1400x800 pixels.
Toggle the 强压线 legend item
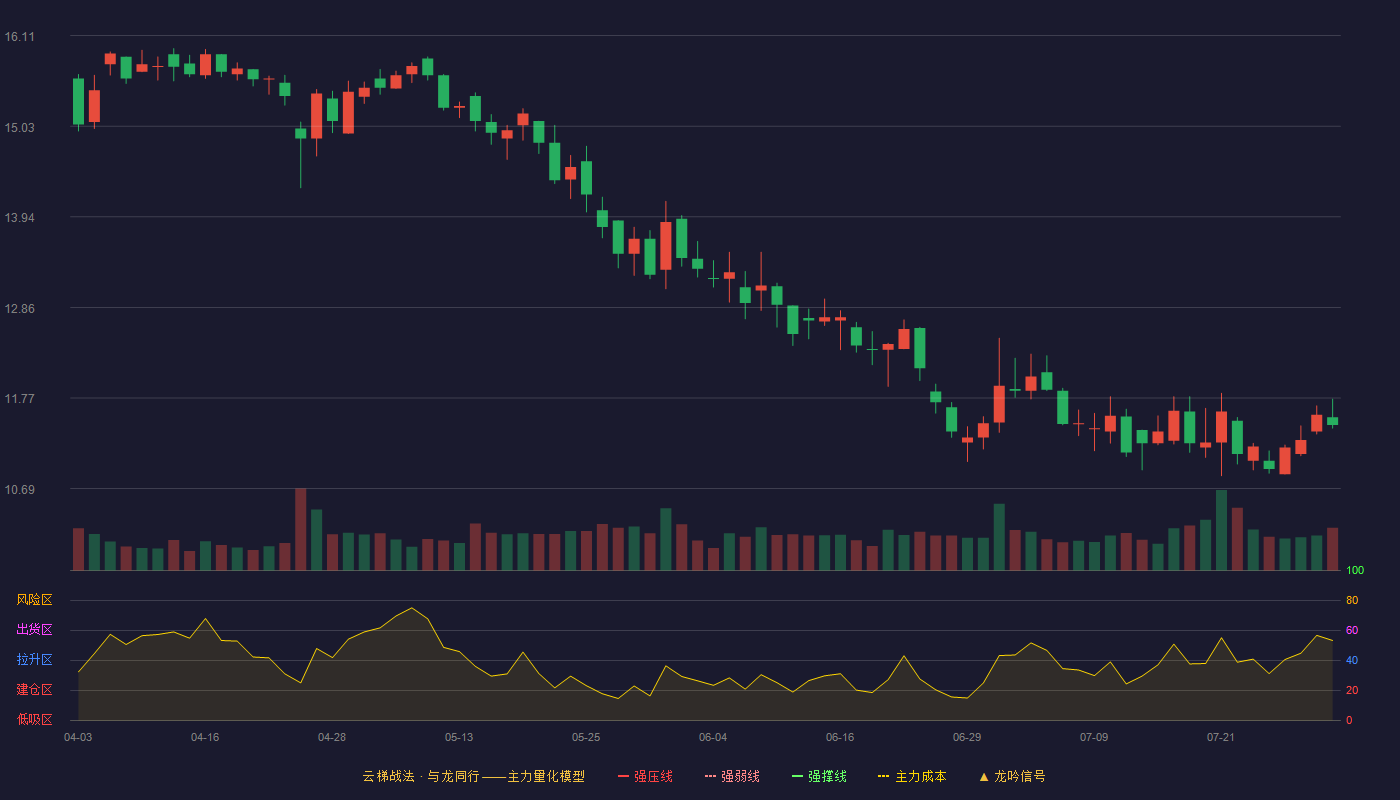[x=645, y=776]
